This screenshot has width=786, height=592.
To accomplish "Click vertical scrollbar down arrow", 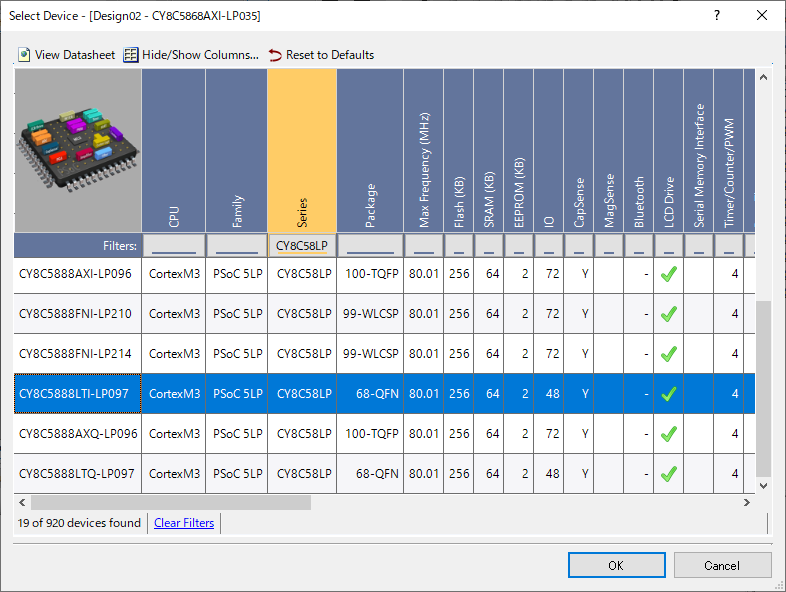I will tap(763, 485).
